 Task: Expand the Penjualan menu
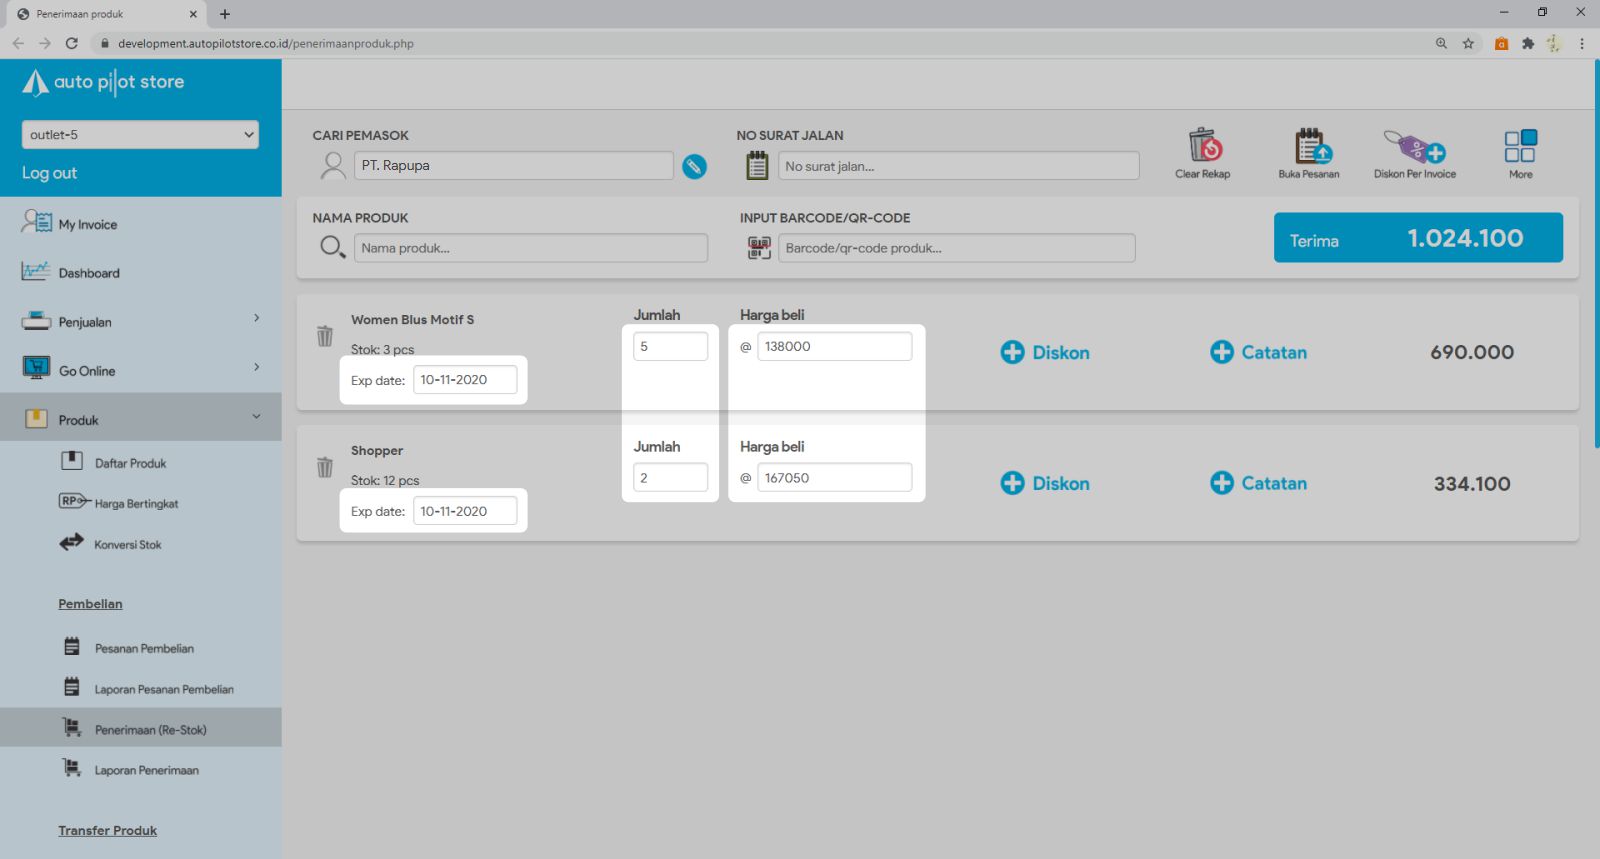140,322
